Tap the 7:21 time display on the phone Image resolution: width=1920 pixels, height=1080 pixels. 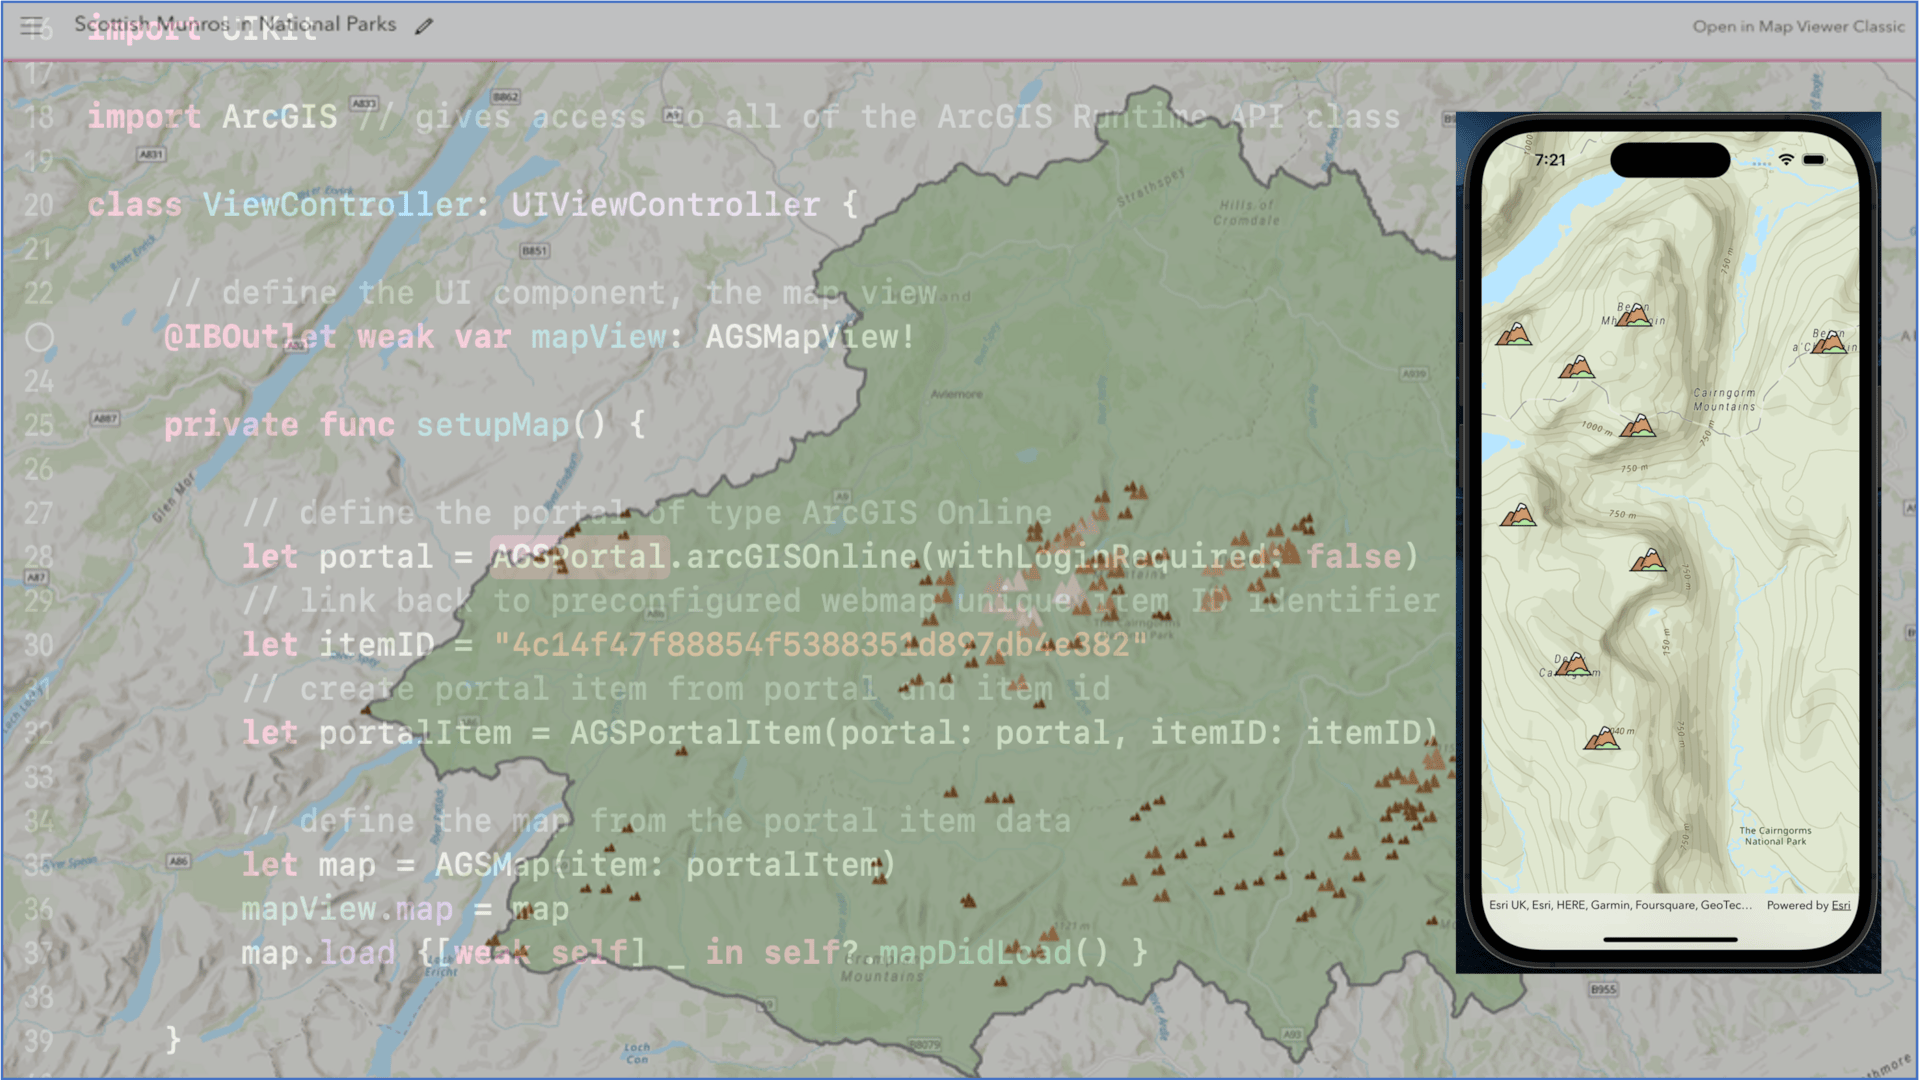coord(1550,159)
